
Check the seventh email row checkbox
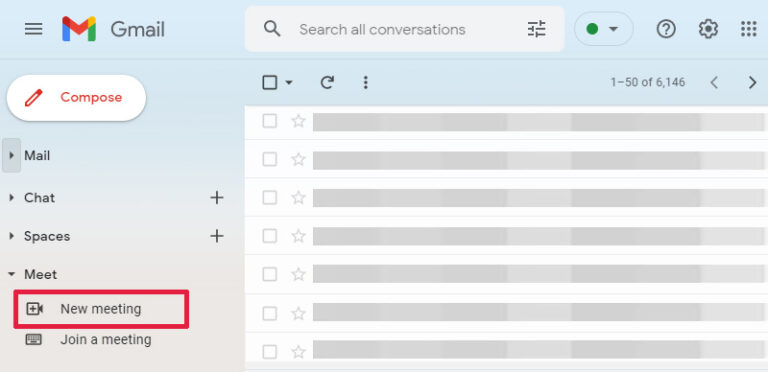pos(269,351)
